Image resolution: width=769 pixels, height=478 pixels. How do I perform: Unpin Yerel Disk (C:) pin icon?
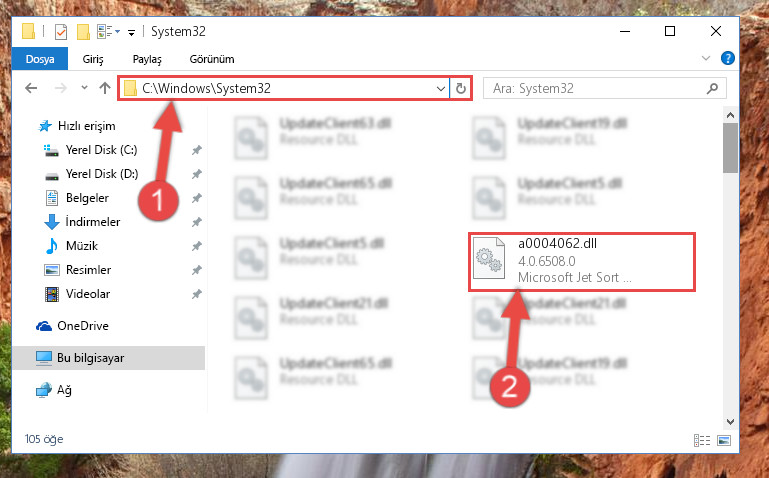197,150
